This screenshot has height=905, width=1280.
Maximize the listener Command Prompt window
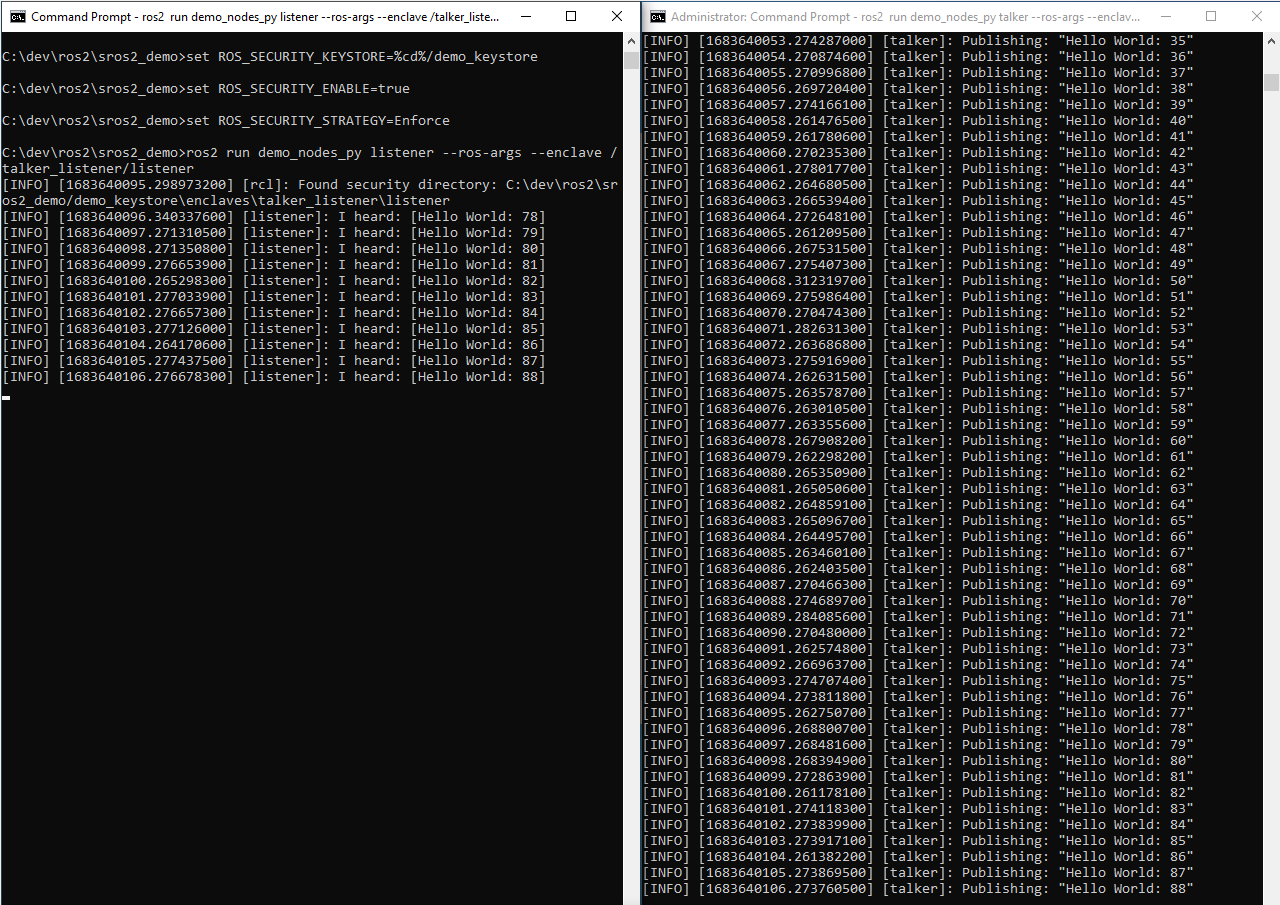tap(571, 16)
